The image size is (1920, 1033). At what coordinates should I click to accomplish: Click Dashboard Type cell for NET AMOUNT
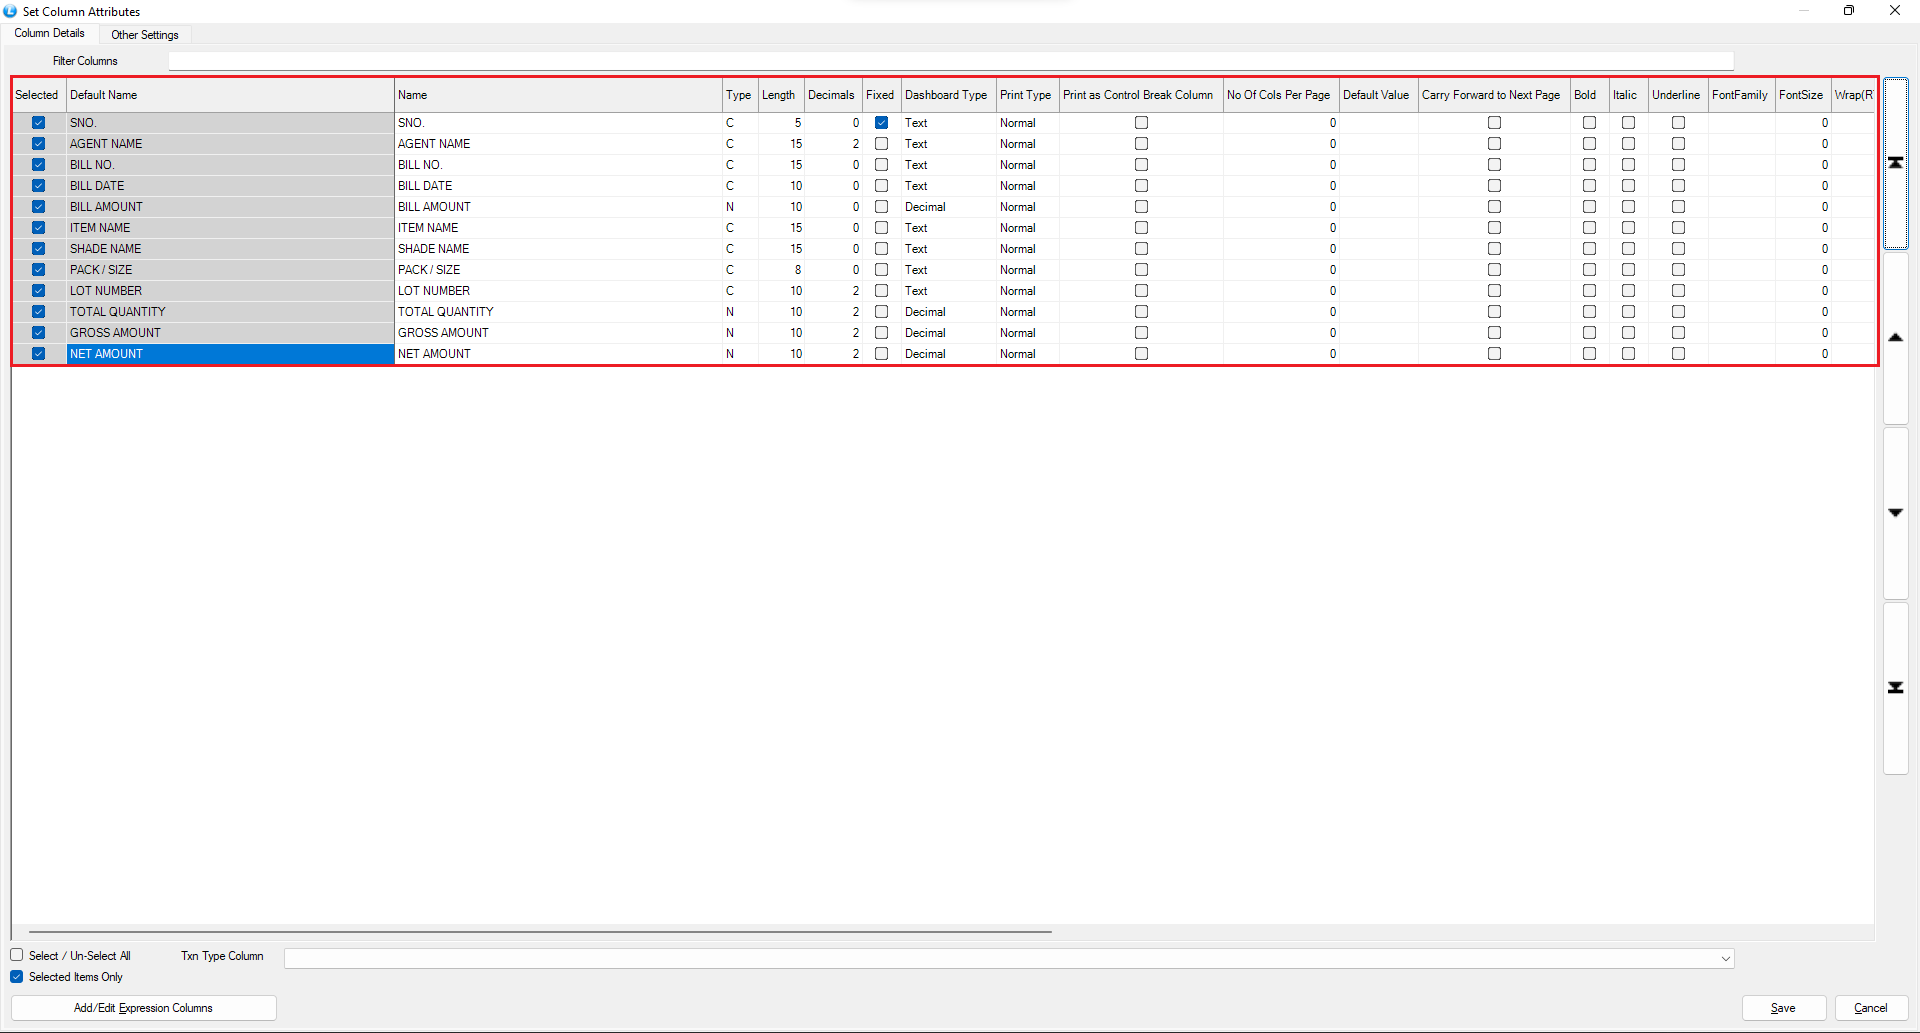(946, 354)
